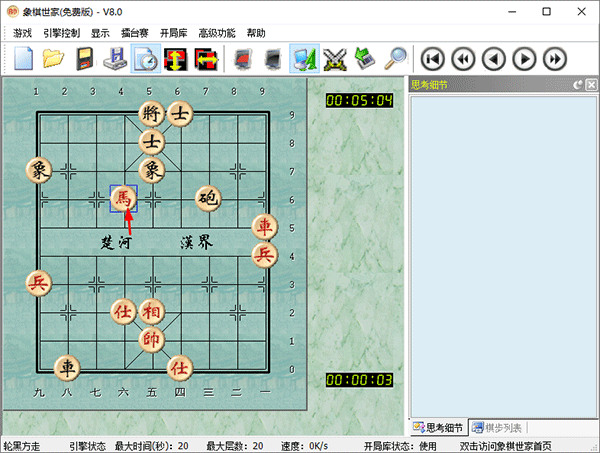Jump to the first move
Screen dimensions: 600x453
(432, 59)
